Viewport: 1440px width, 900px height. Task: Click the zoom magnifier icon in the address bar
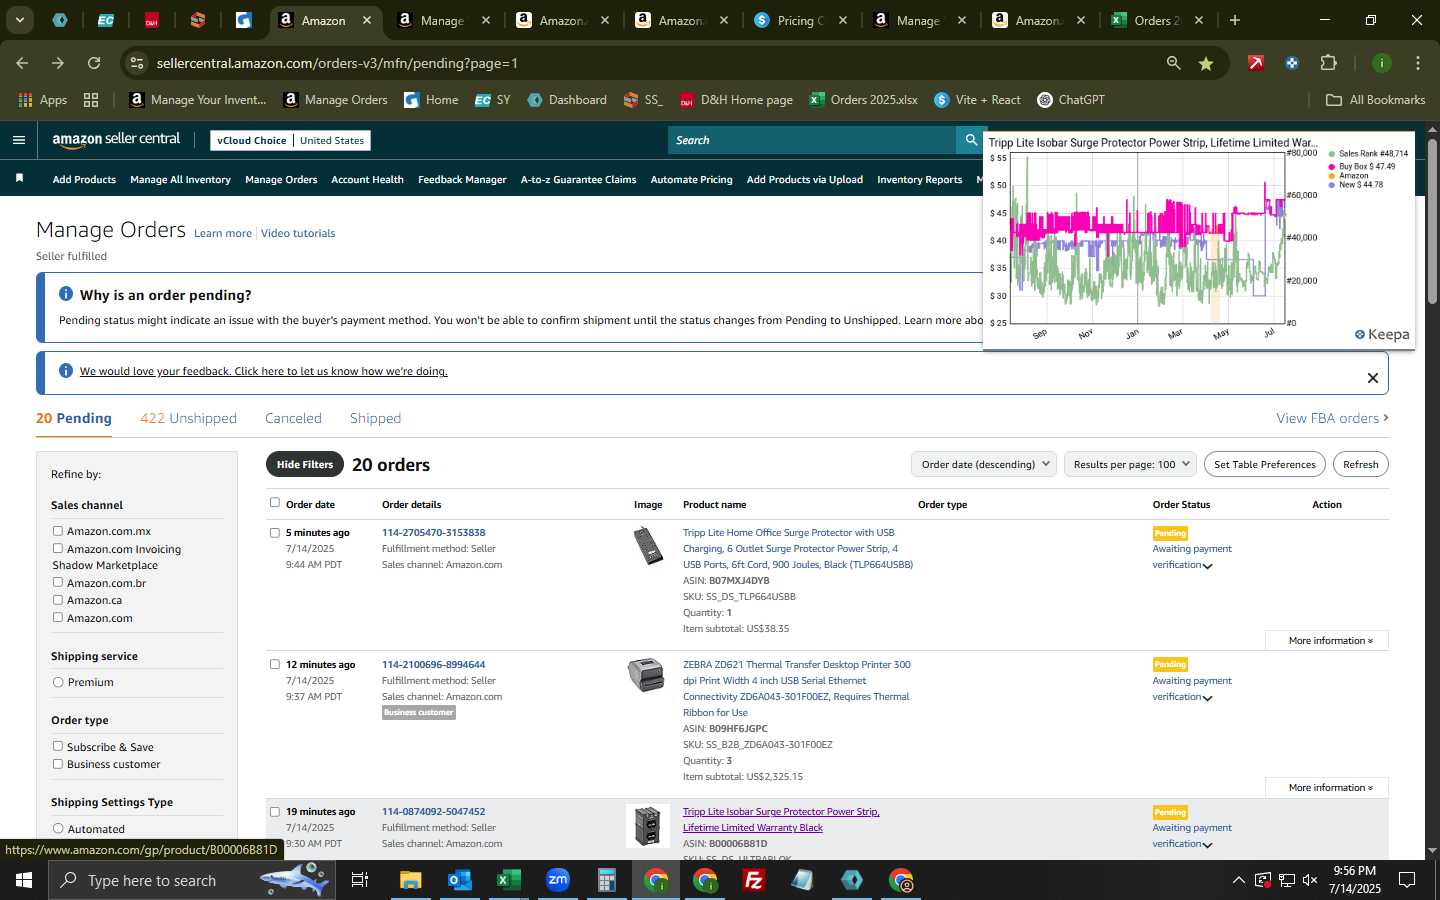coord(1173,63)
